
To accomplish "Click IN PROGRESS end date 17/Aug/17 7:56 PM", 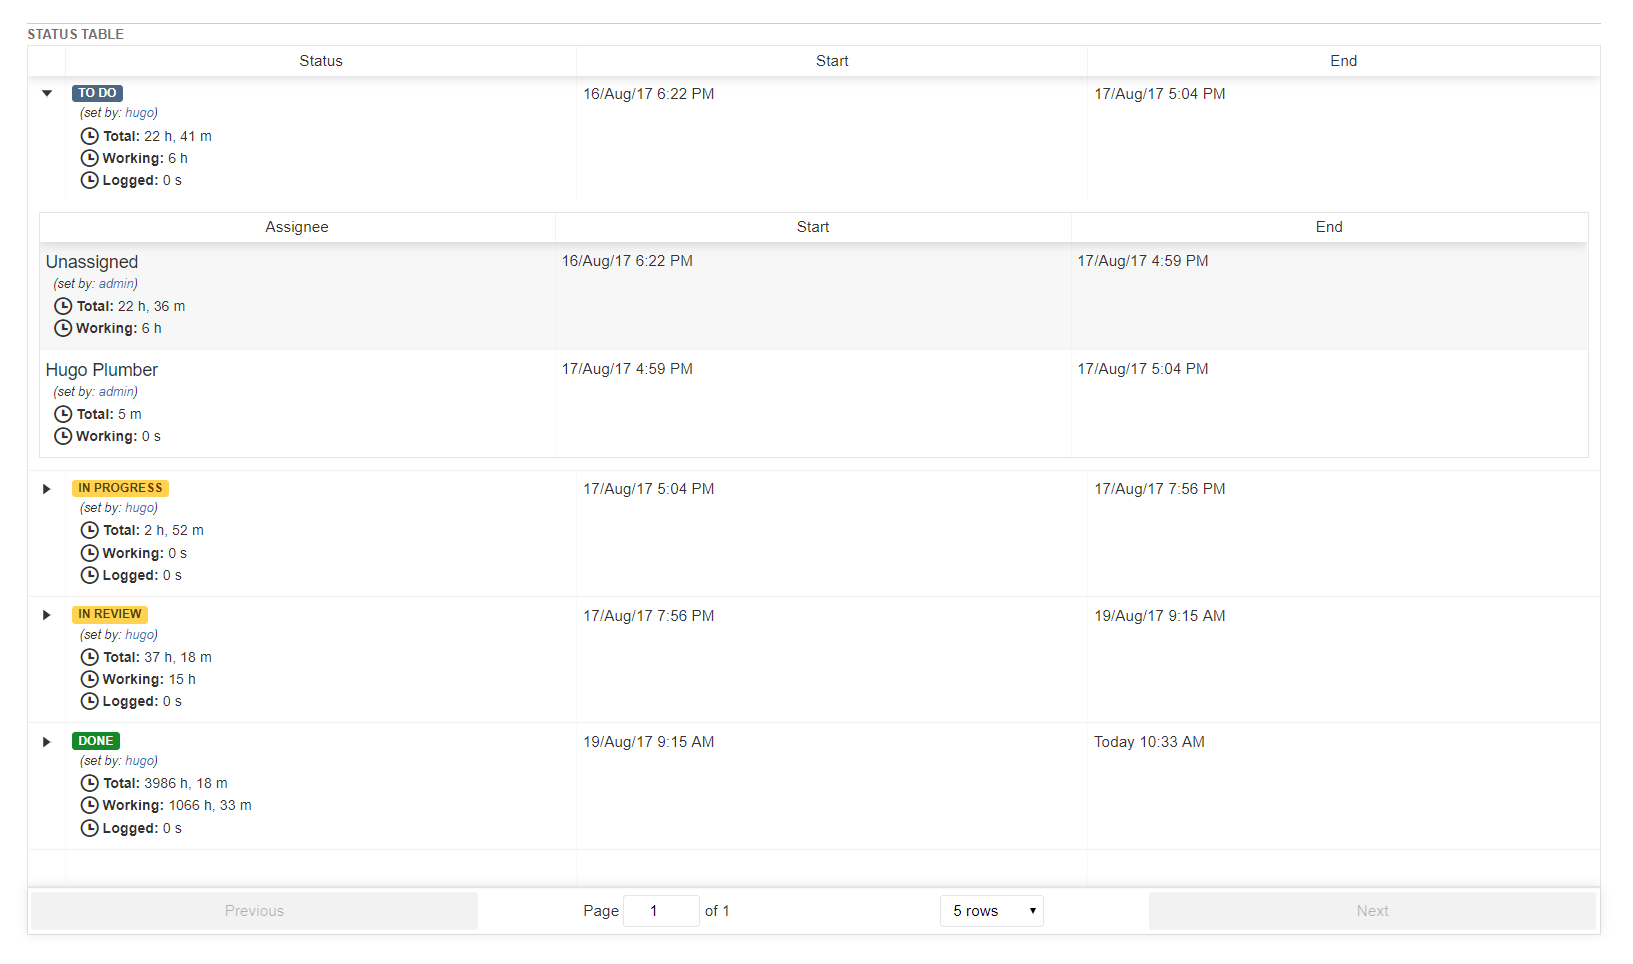I will (x=1160, y=489).
